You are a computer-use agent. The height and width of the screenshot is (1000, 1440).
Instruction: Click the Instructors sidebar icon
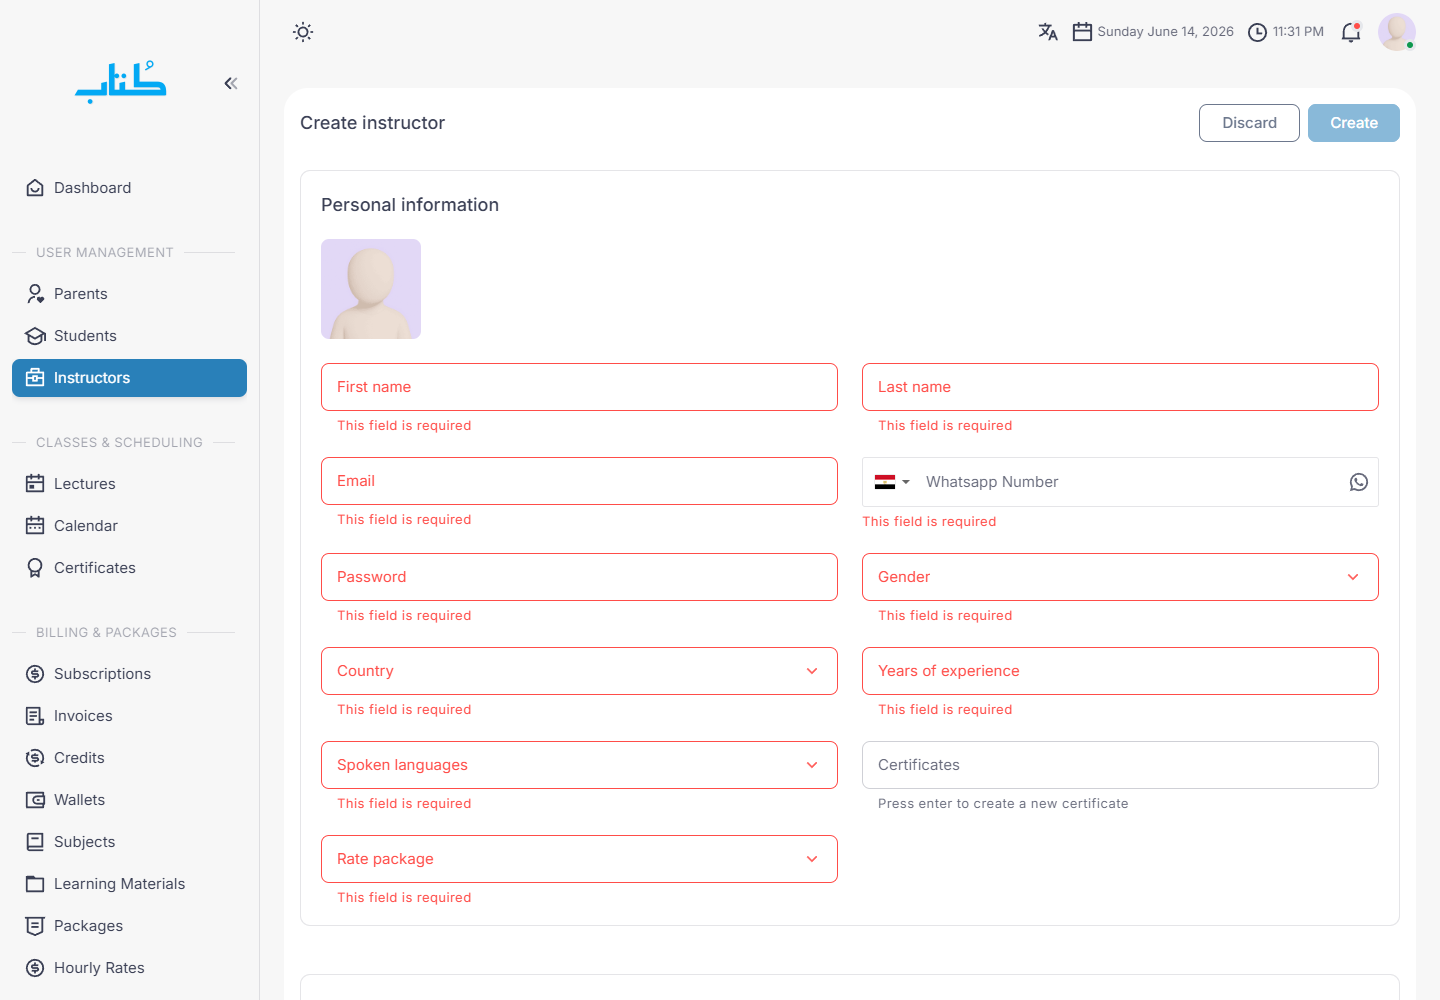[x=35, y=378]
